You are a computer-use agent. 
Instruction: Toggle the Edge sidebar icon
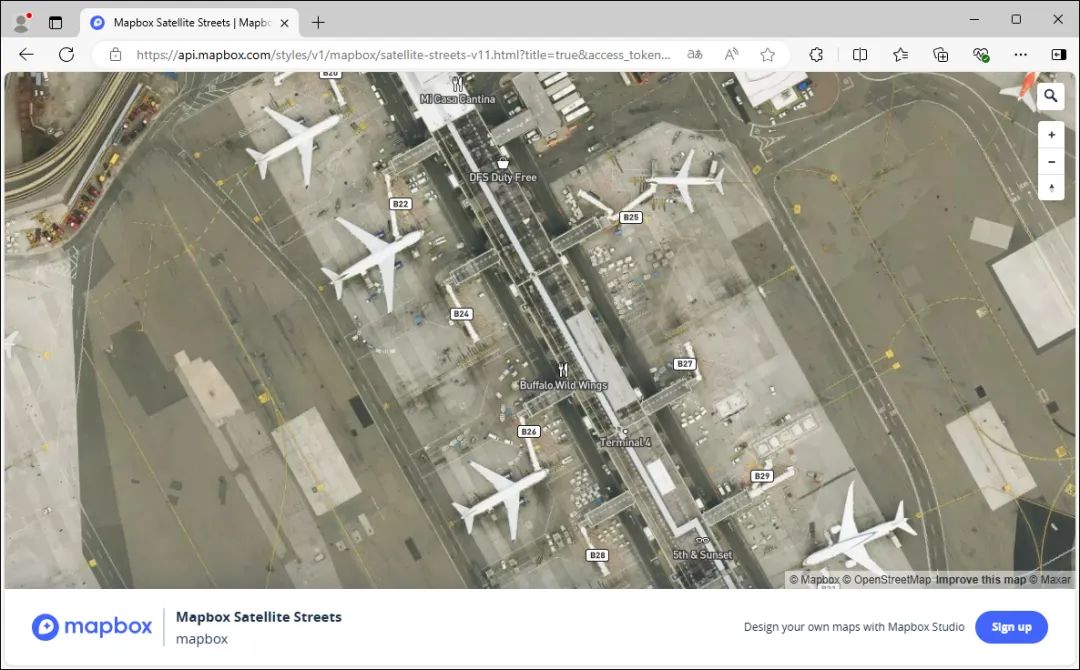1059,54
